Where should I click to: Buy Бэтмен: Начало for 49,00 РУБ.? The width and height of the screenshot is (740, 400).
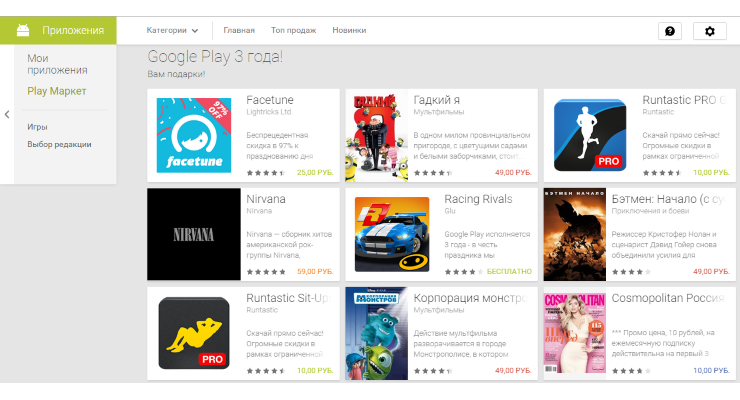click(x=711, y=272)
